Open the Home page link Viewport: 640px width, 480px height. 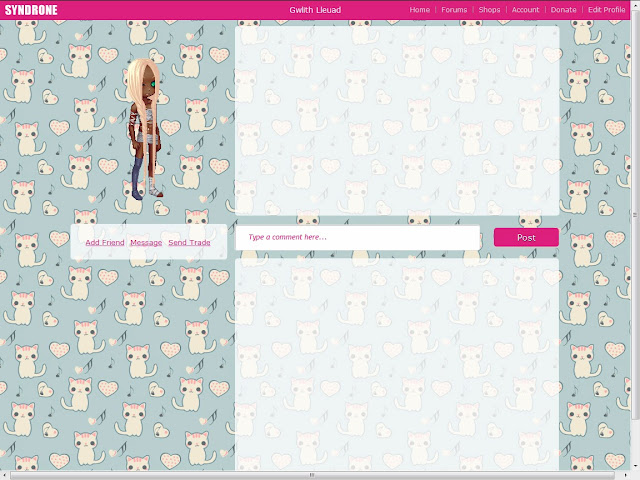click(420, 10)
